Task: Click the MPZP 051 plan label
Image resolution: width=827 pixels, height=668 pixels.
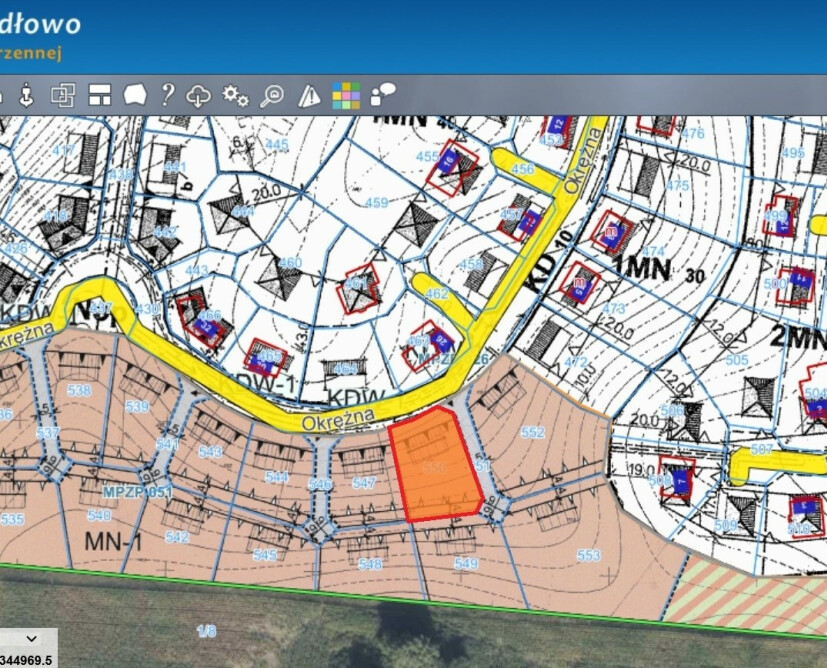Action: (137, 492)
